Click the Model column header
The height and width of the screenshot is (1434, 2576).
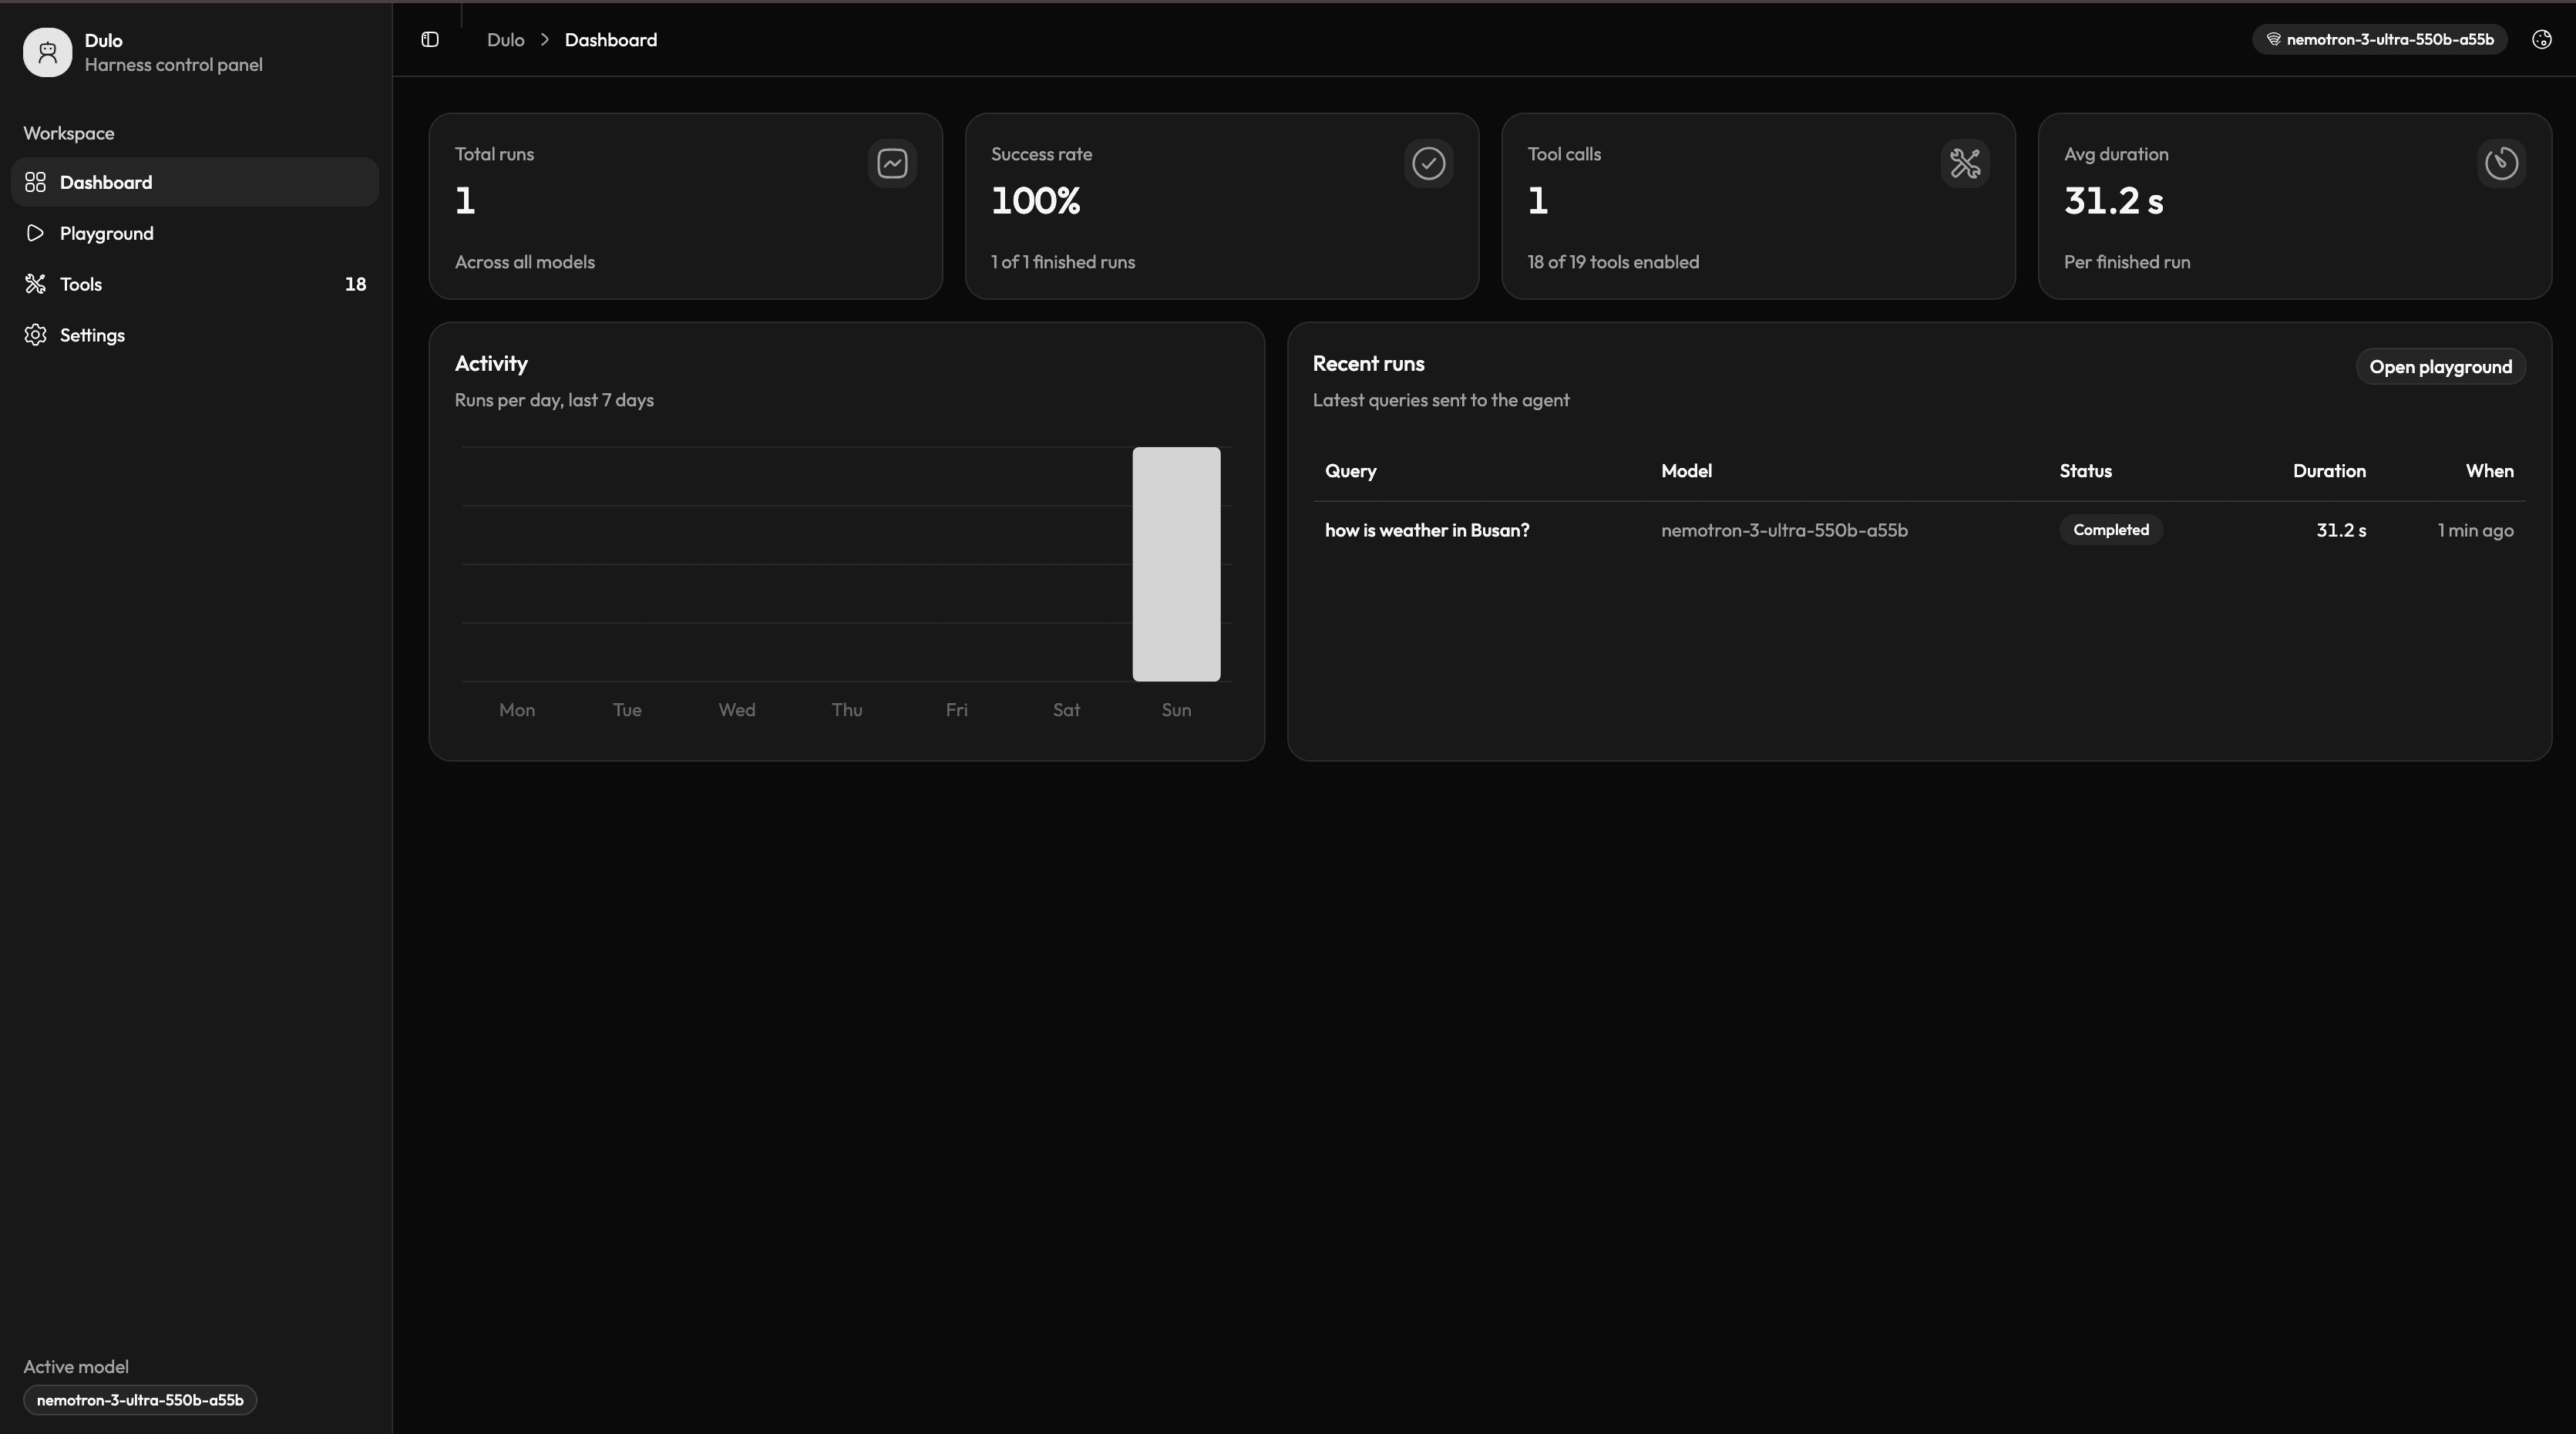point(1686,471)
